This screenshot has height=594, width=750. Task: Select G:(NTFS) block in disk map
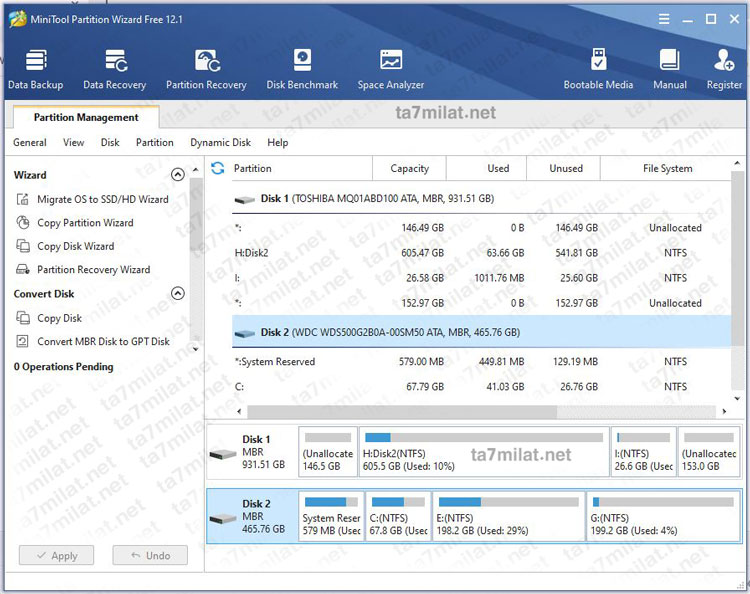(663, 516)
